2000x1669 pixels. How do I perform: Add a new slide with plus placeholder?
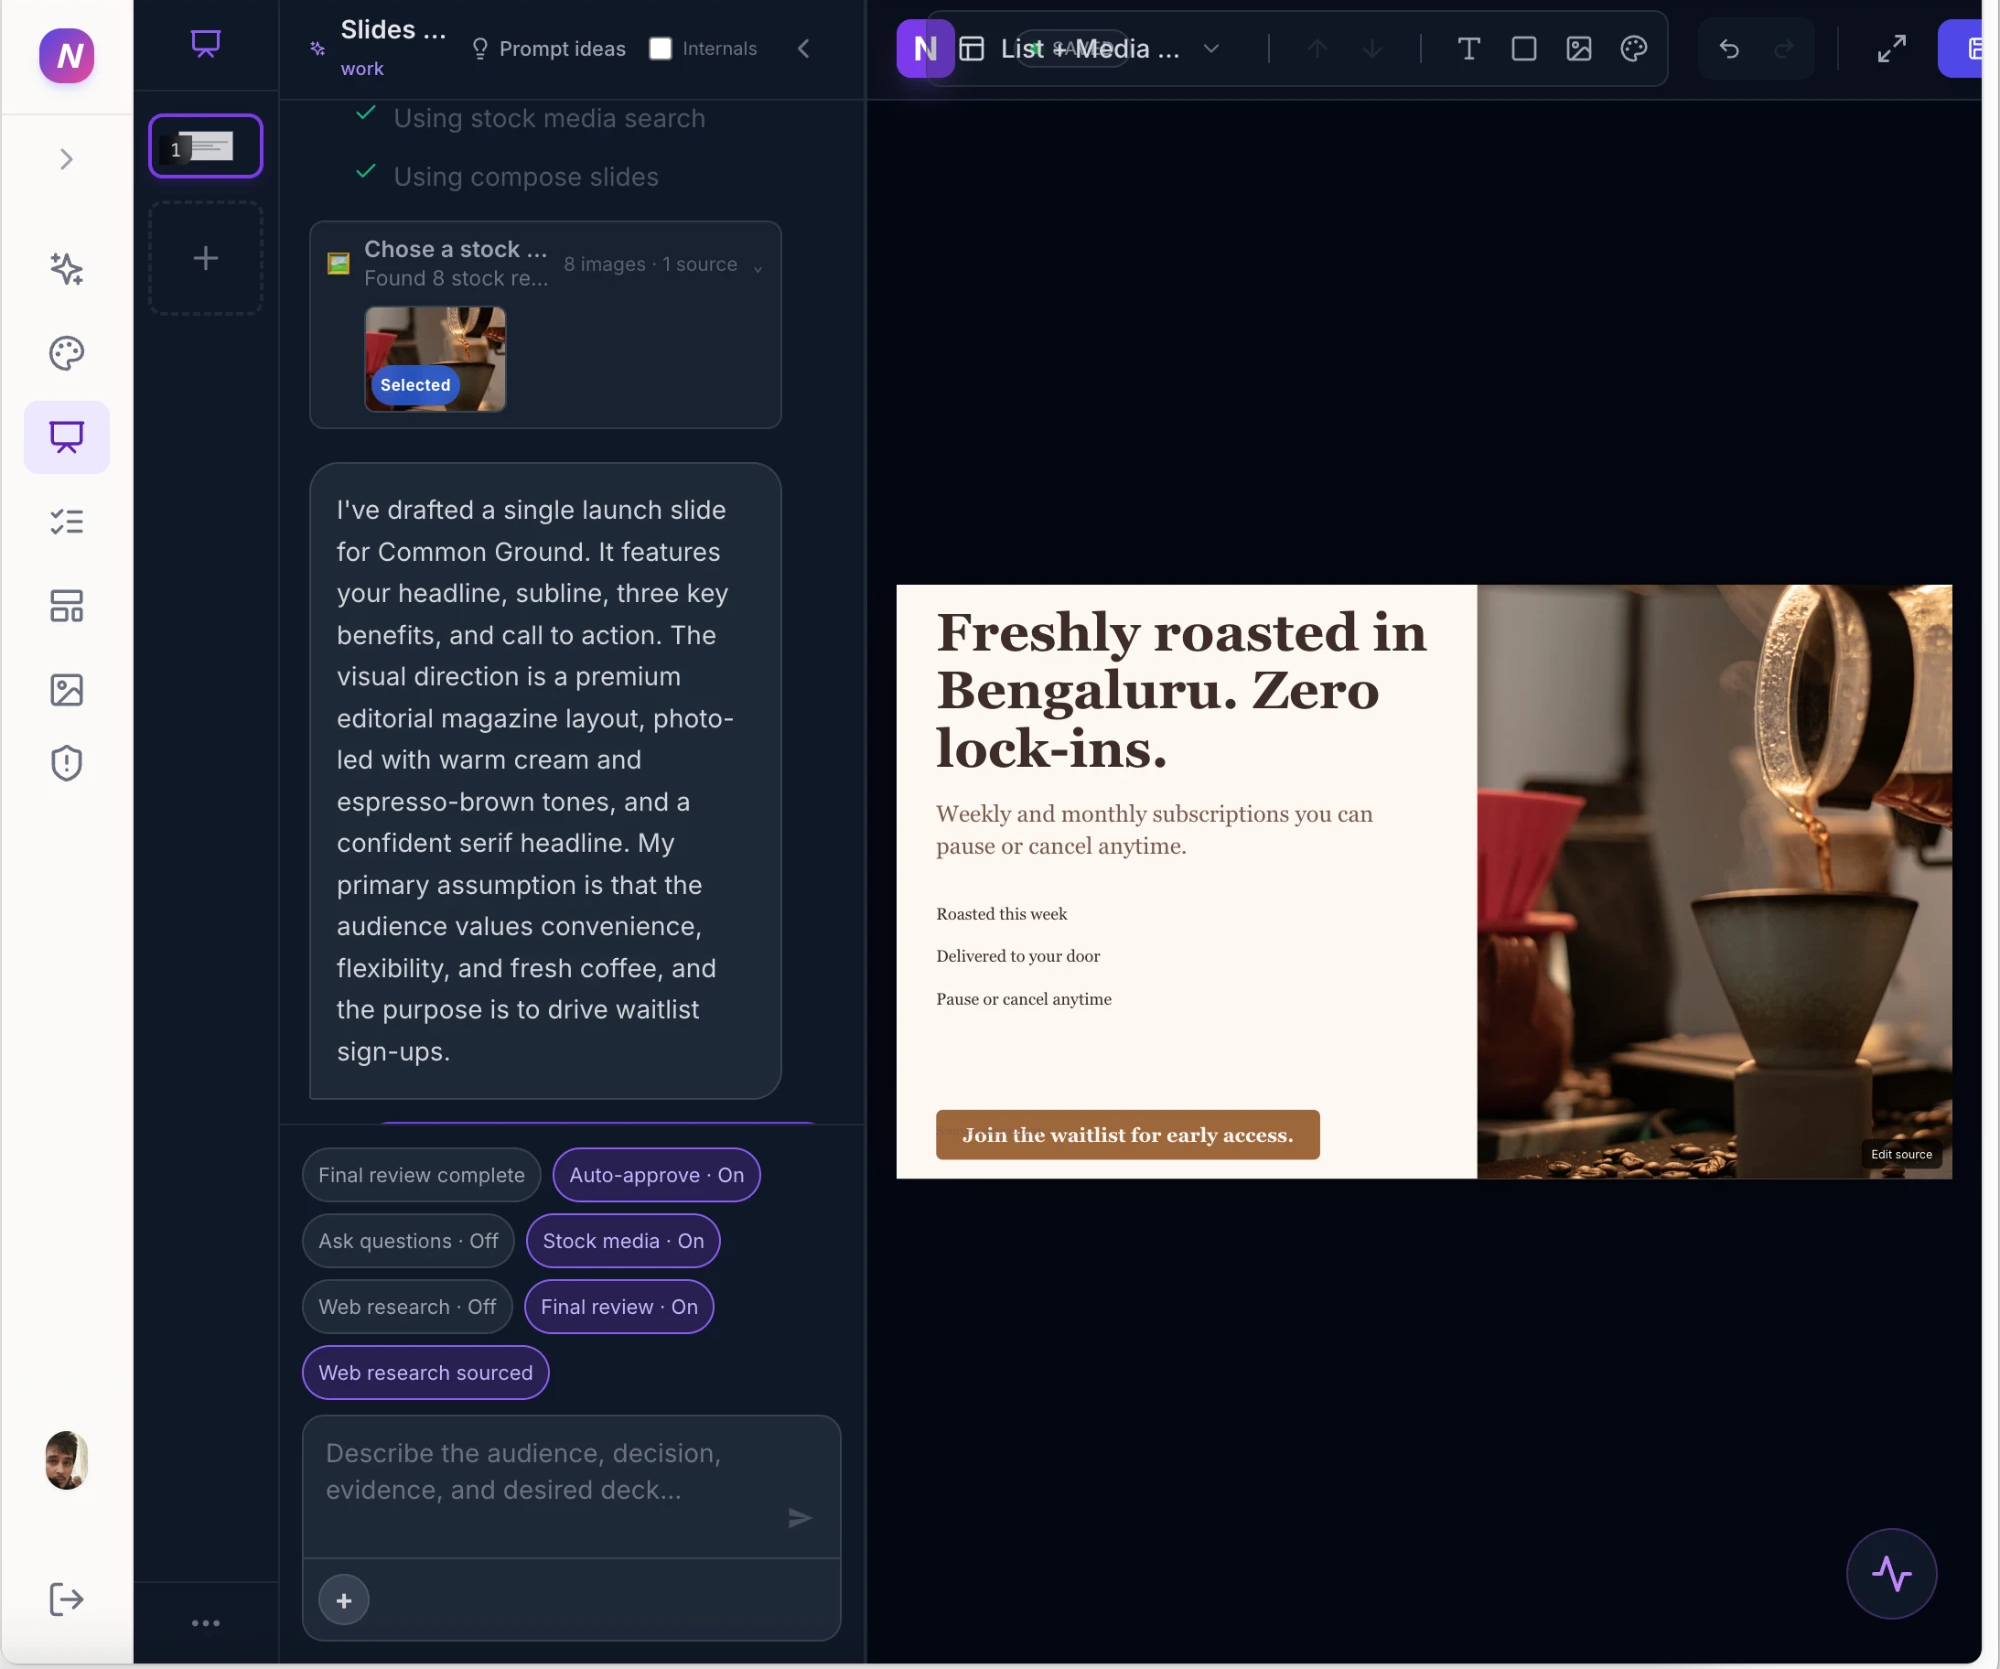point(206,258)
